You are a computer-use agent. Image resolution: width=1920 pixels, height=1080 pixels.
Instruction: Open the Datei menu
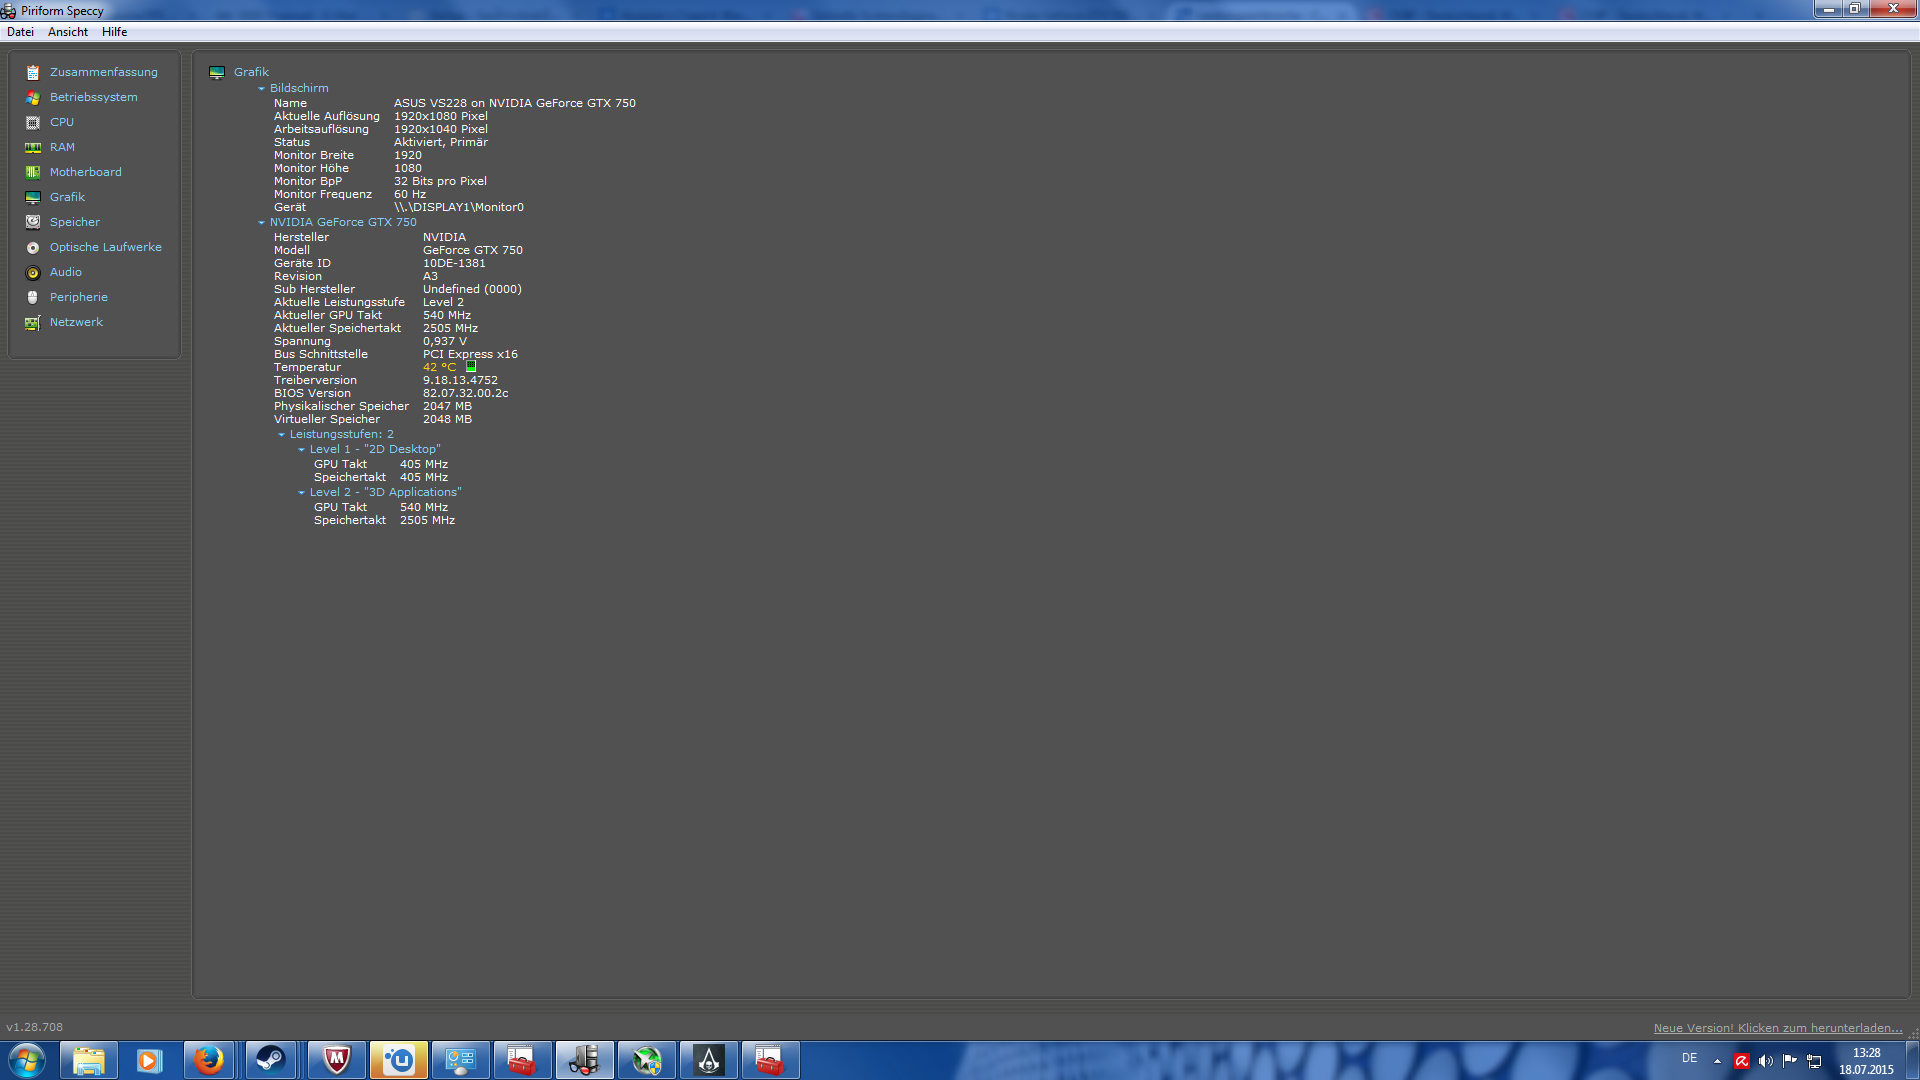pyautogui.click(x=20, y=32)
